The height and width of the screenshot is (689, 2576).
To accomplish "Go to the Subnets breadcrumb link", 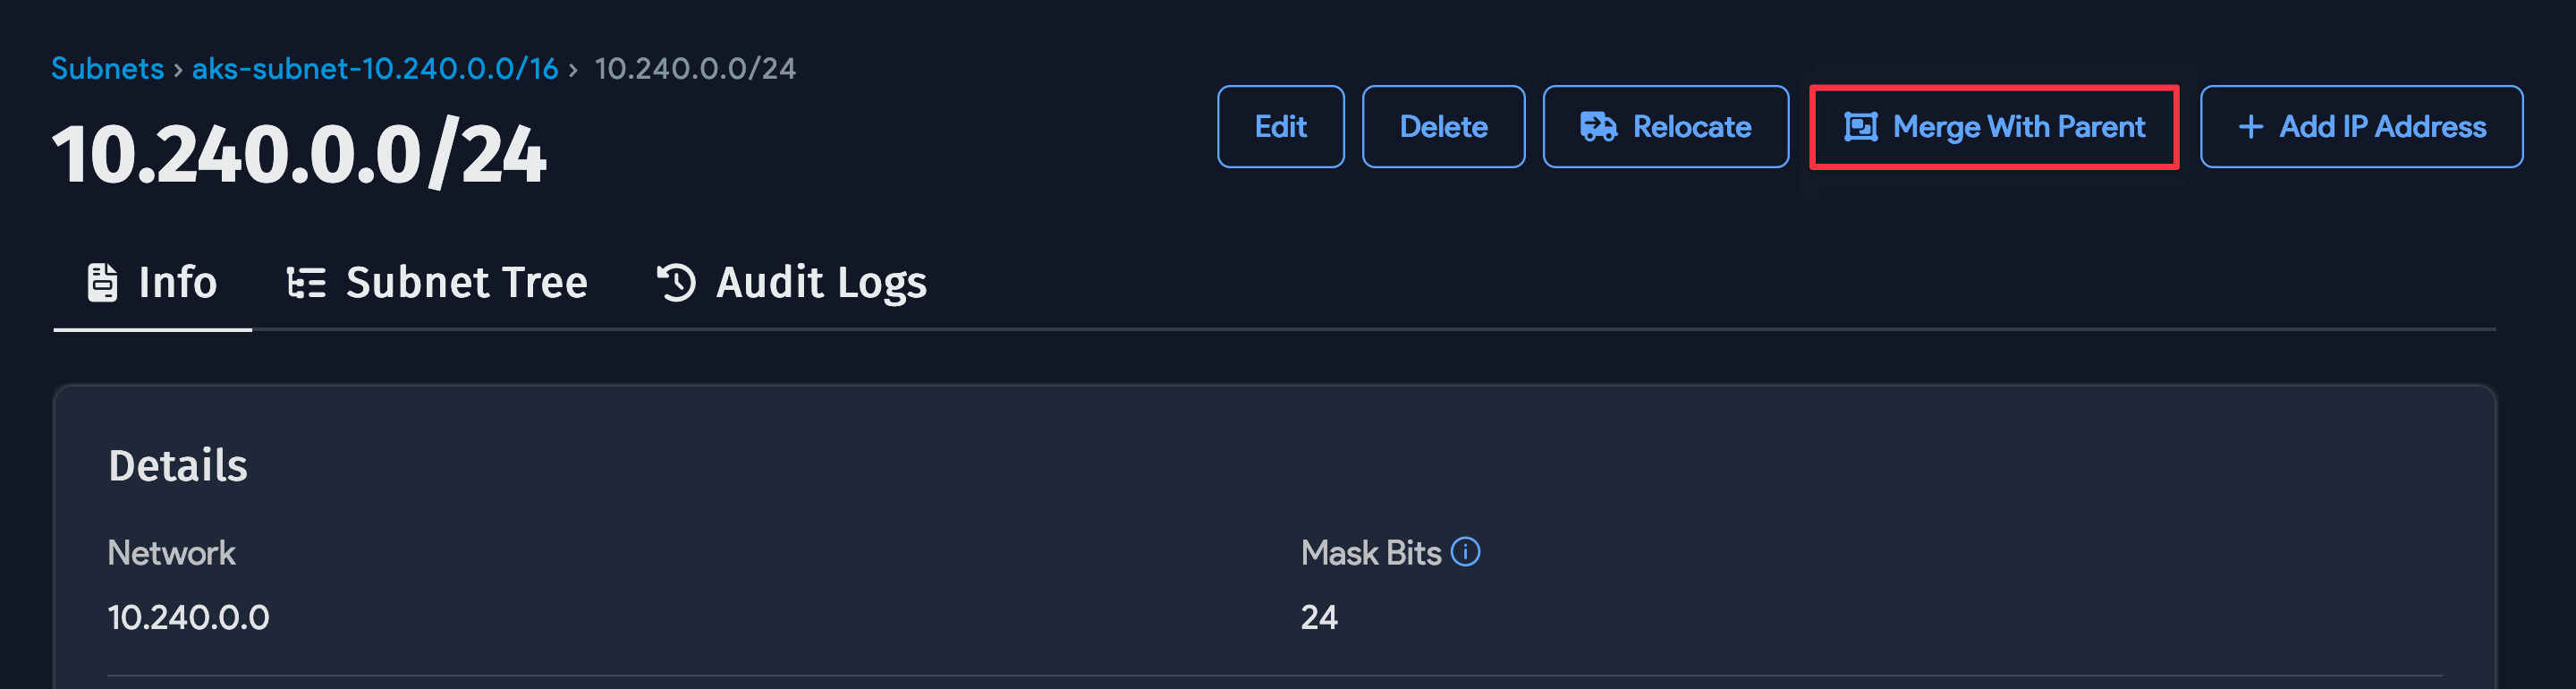I will pos(107,68).
